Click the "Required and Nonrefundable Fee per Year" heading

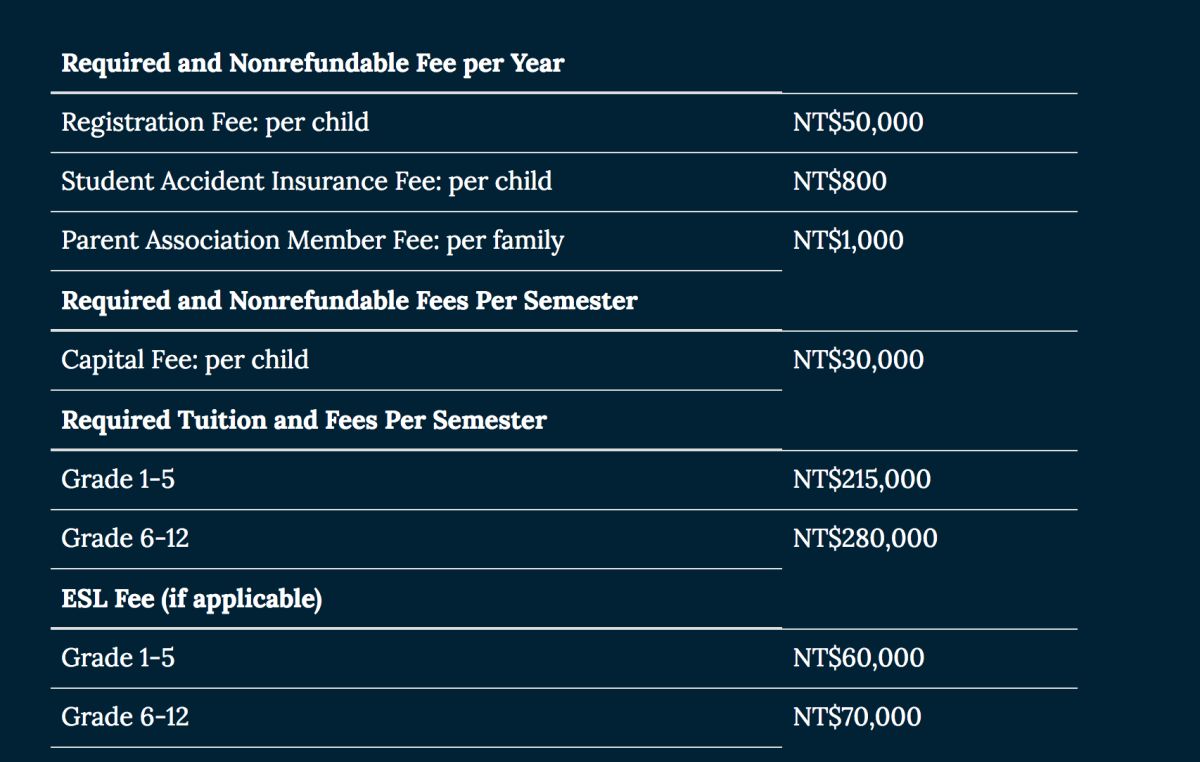[312, 63]
